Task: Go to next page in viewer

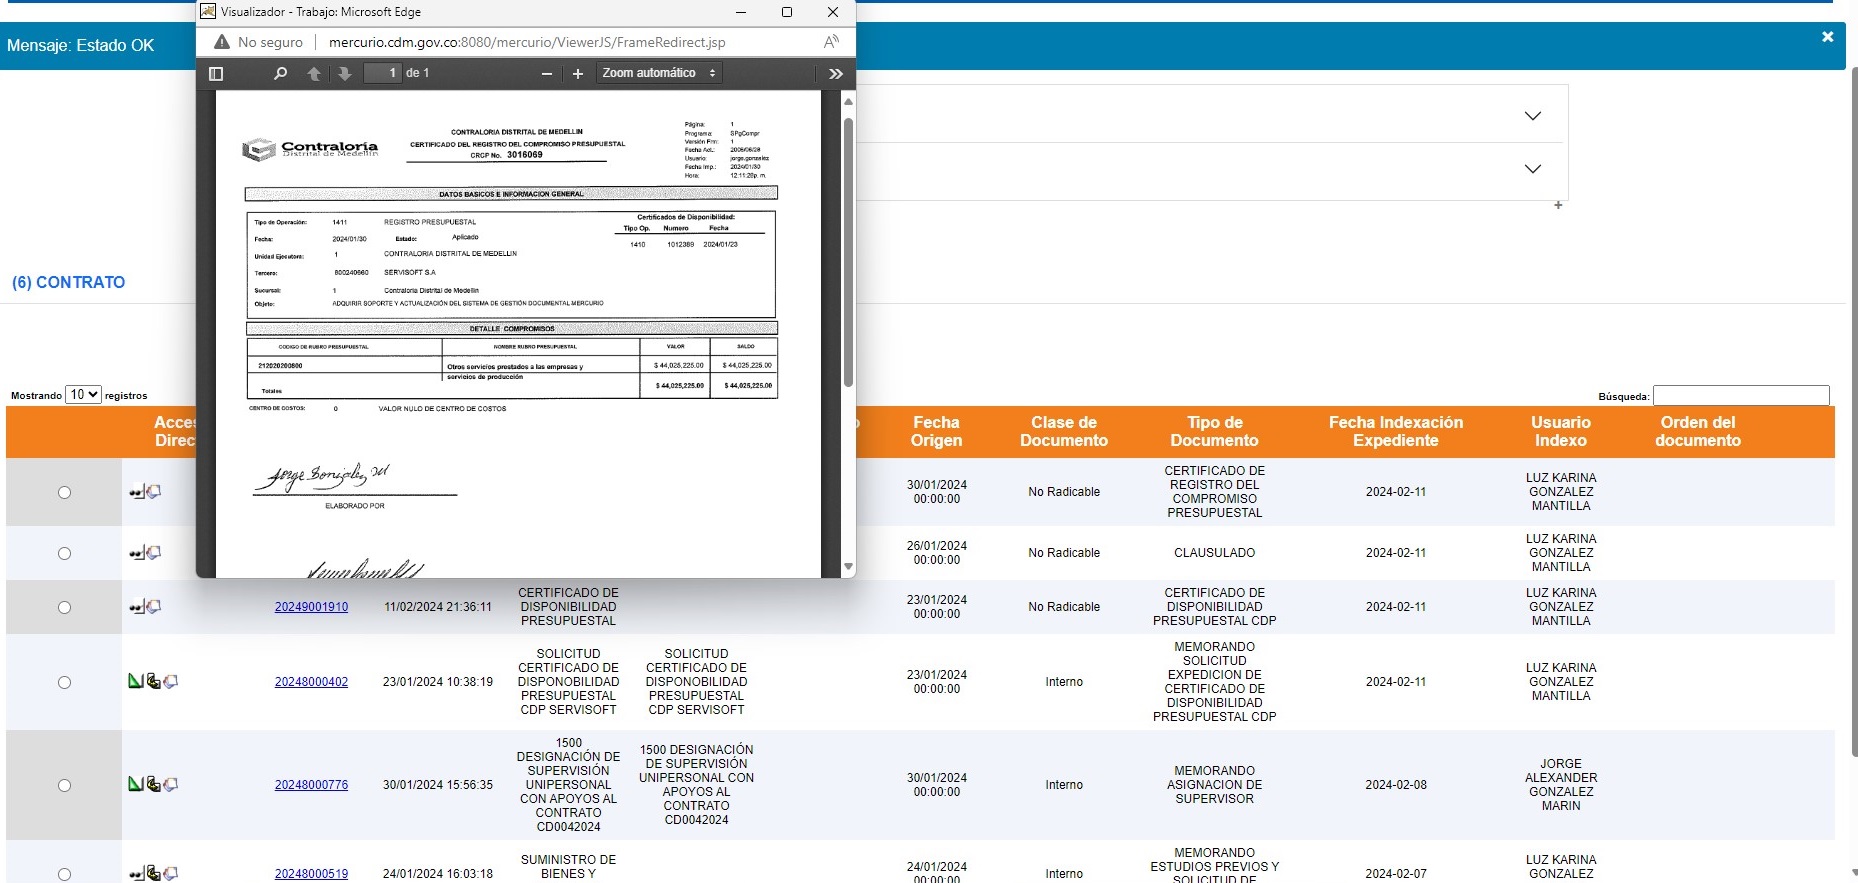Action: [345, 73]
